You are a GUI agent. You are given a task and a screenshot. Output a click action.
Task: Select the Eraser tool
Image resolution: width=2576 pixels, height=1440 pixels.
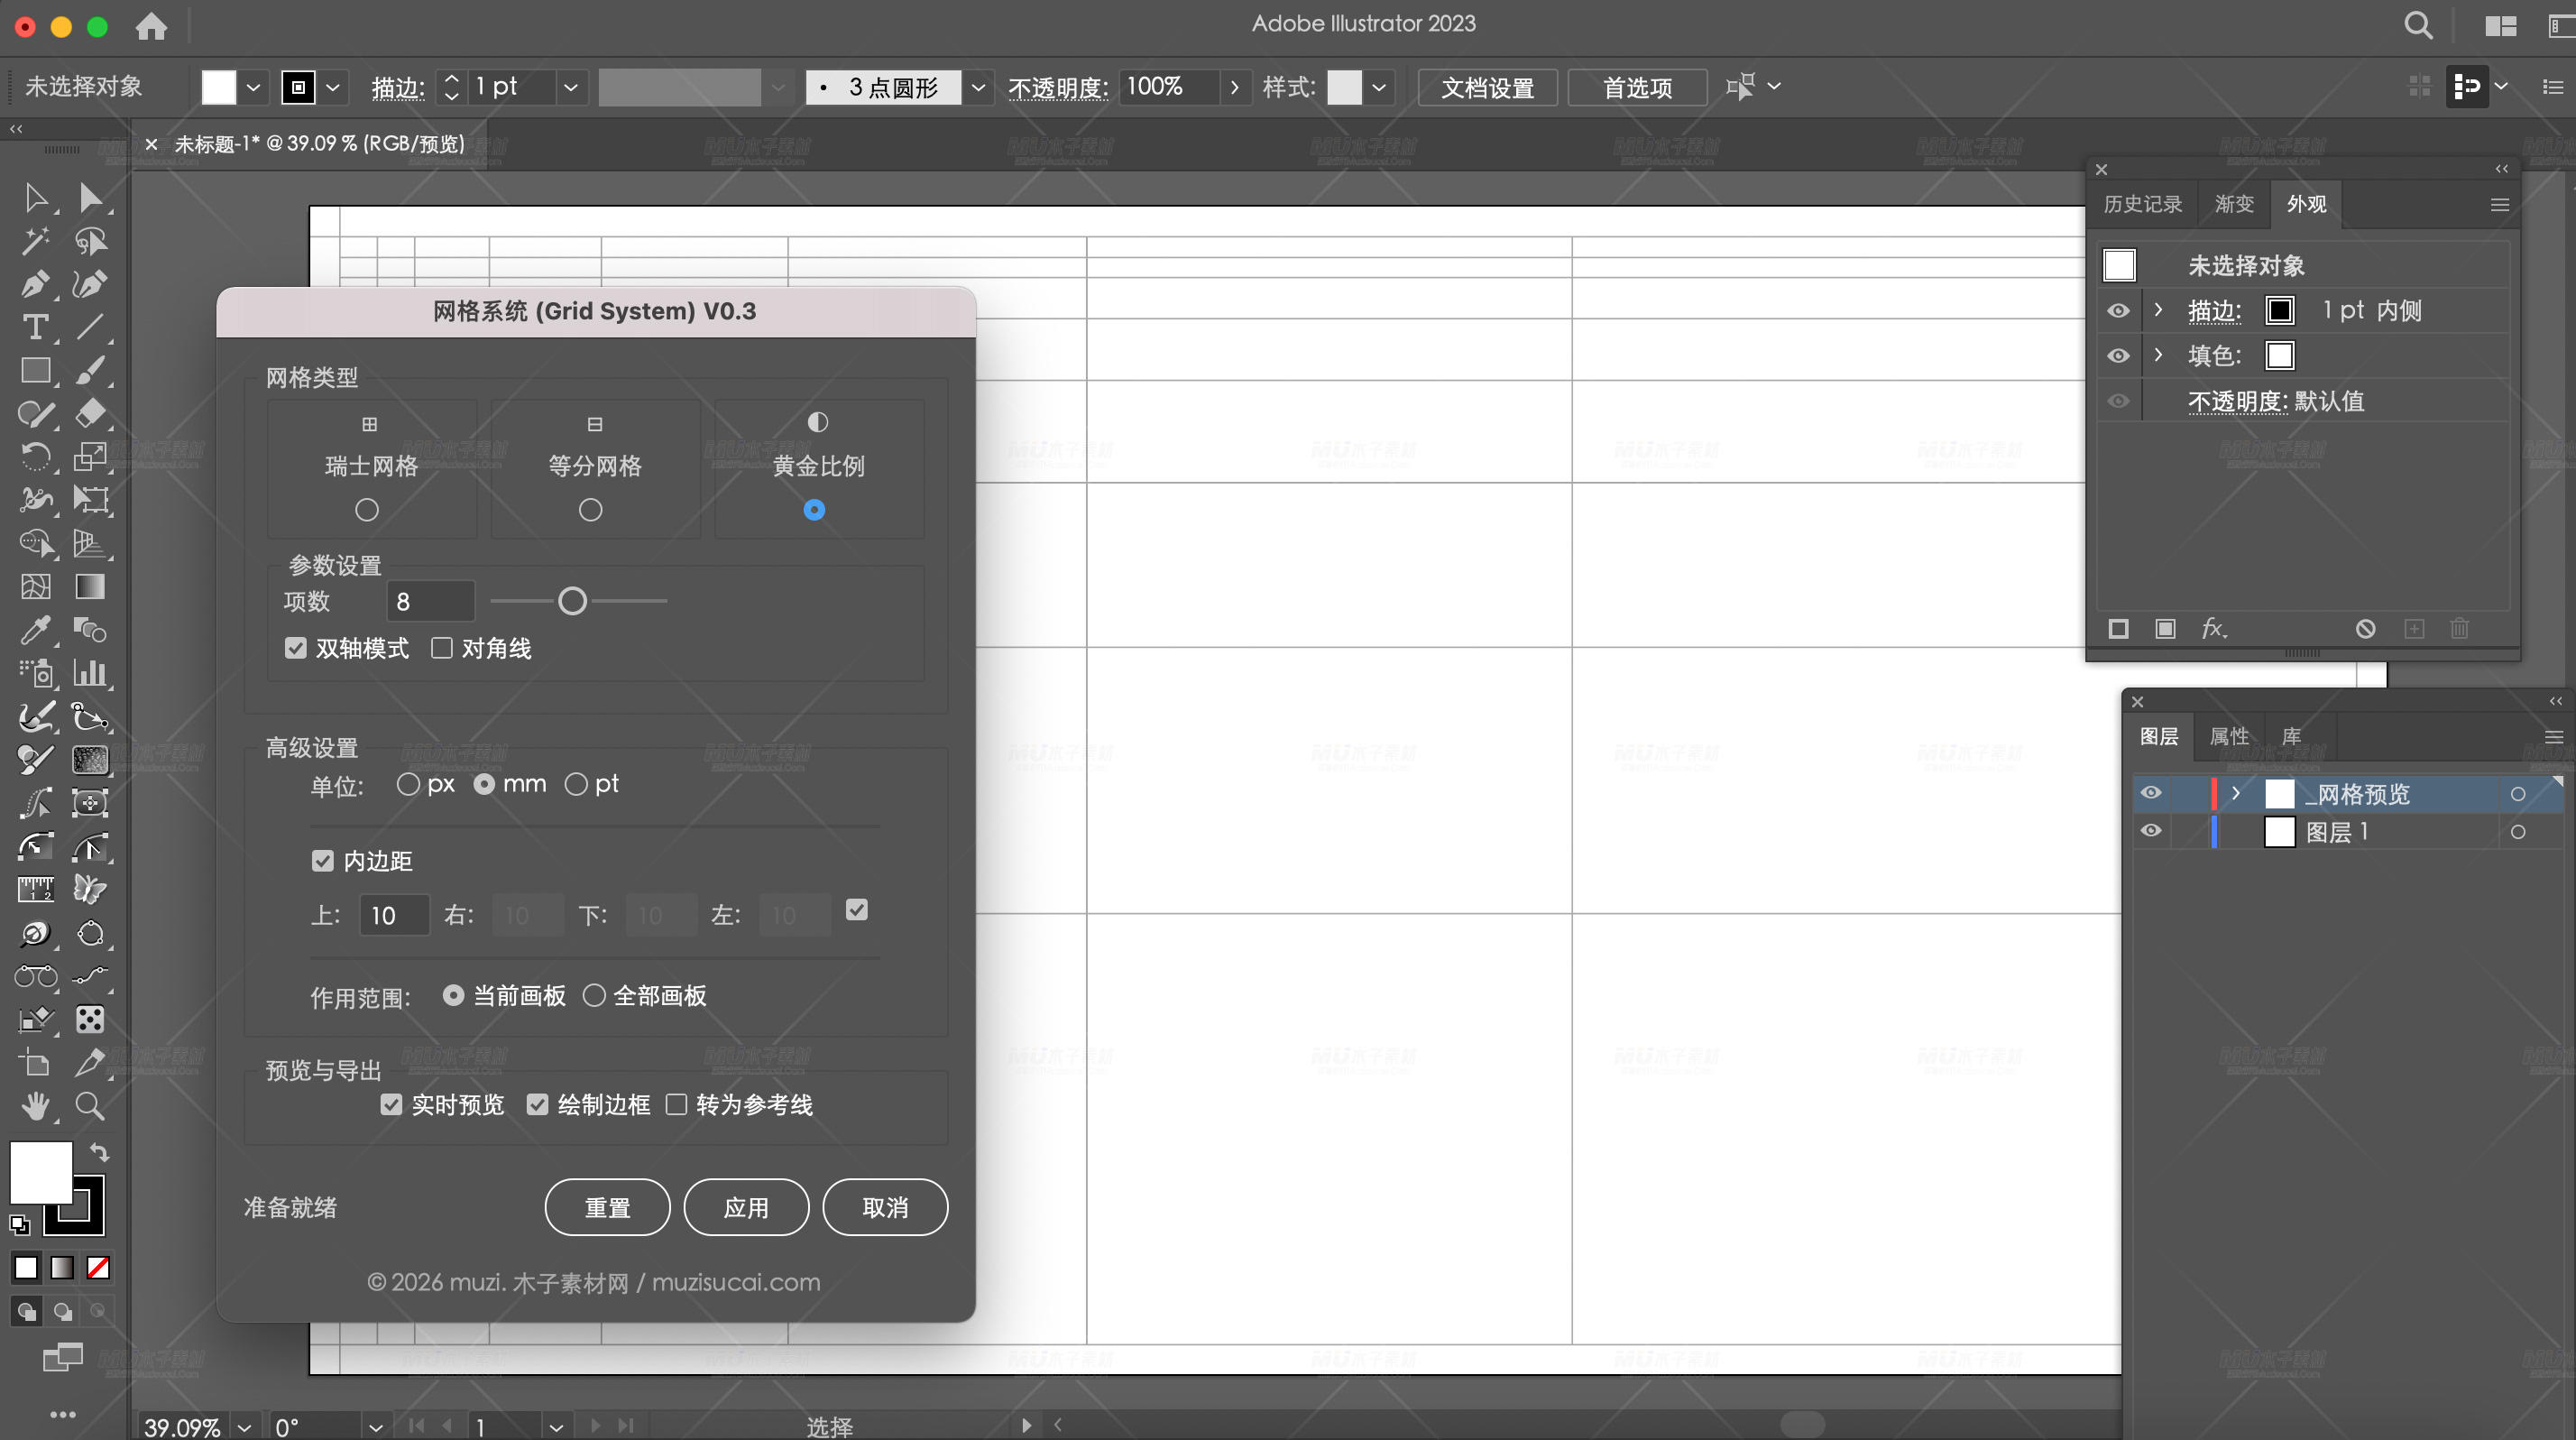click(x=90, y=413)
